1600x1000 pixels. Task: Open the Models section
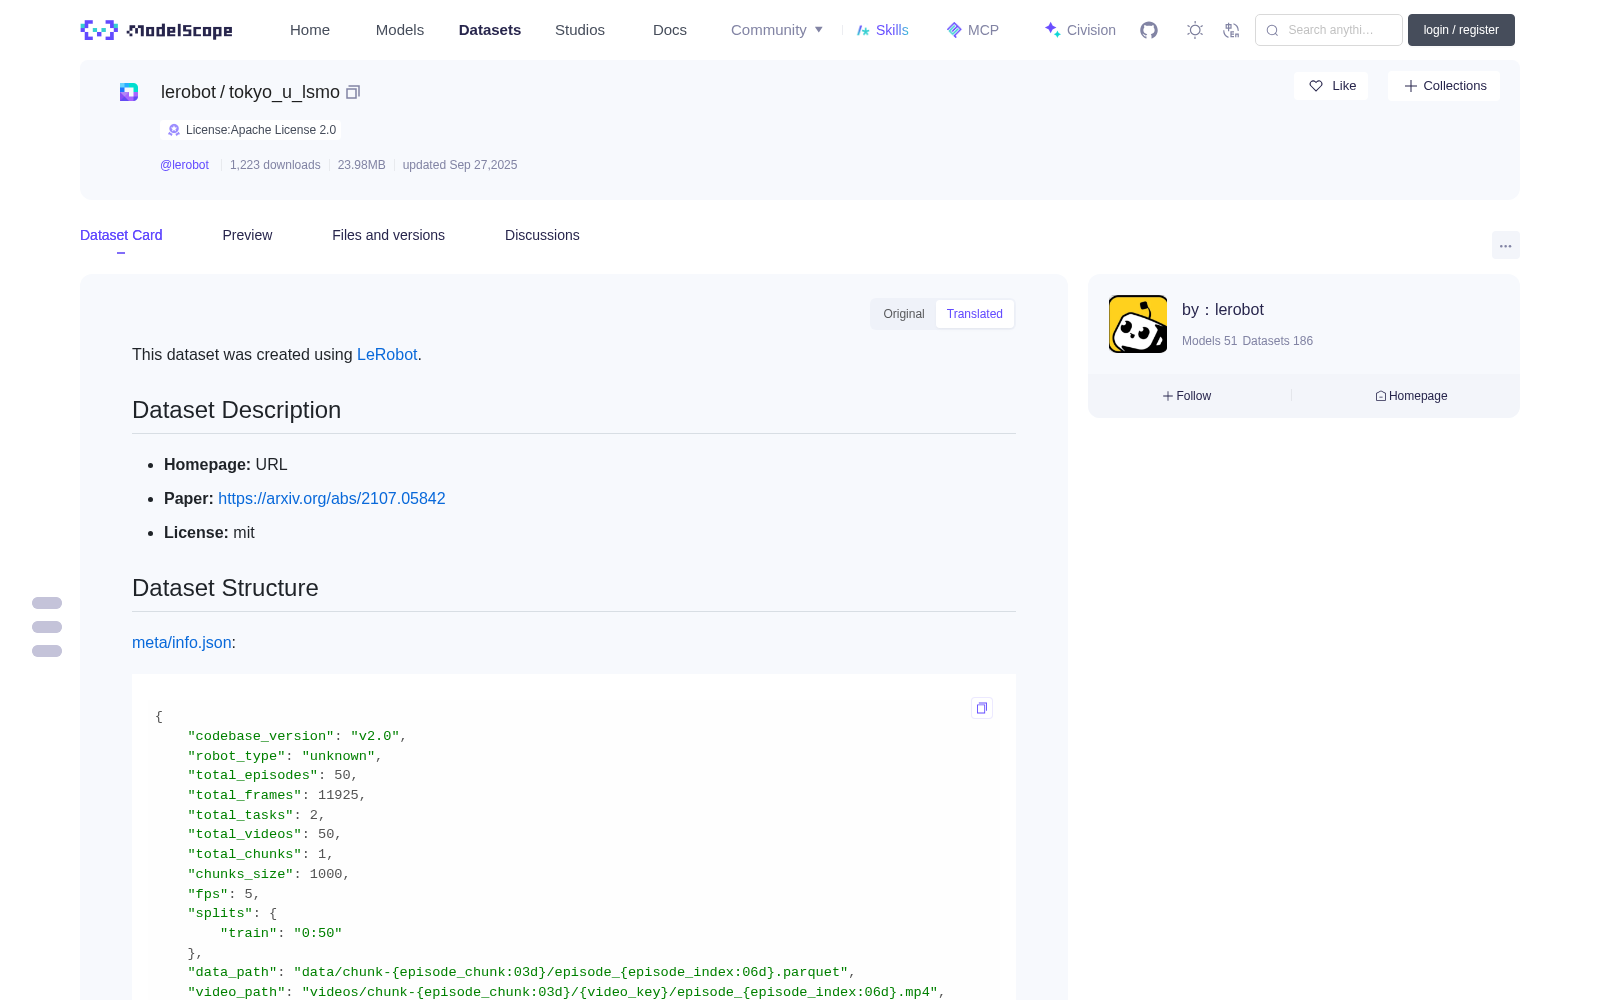400,30
